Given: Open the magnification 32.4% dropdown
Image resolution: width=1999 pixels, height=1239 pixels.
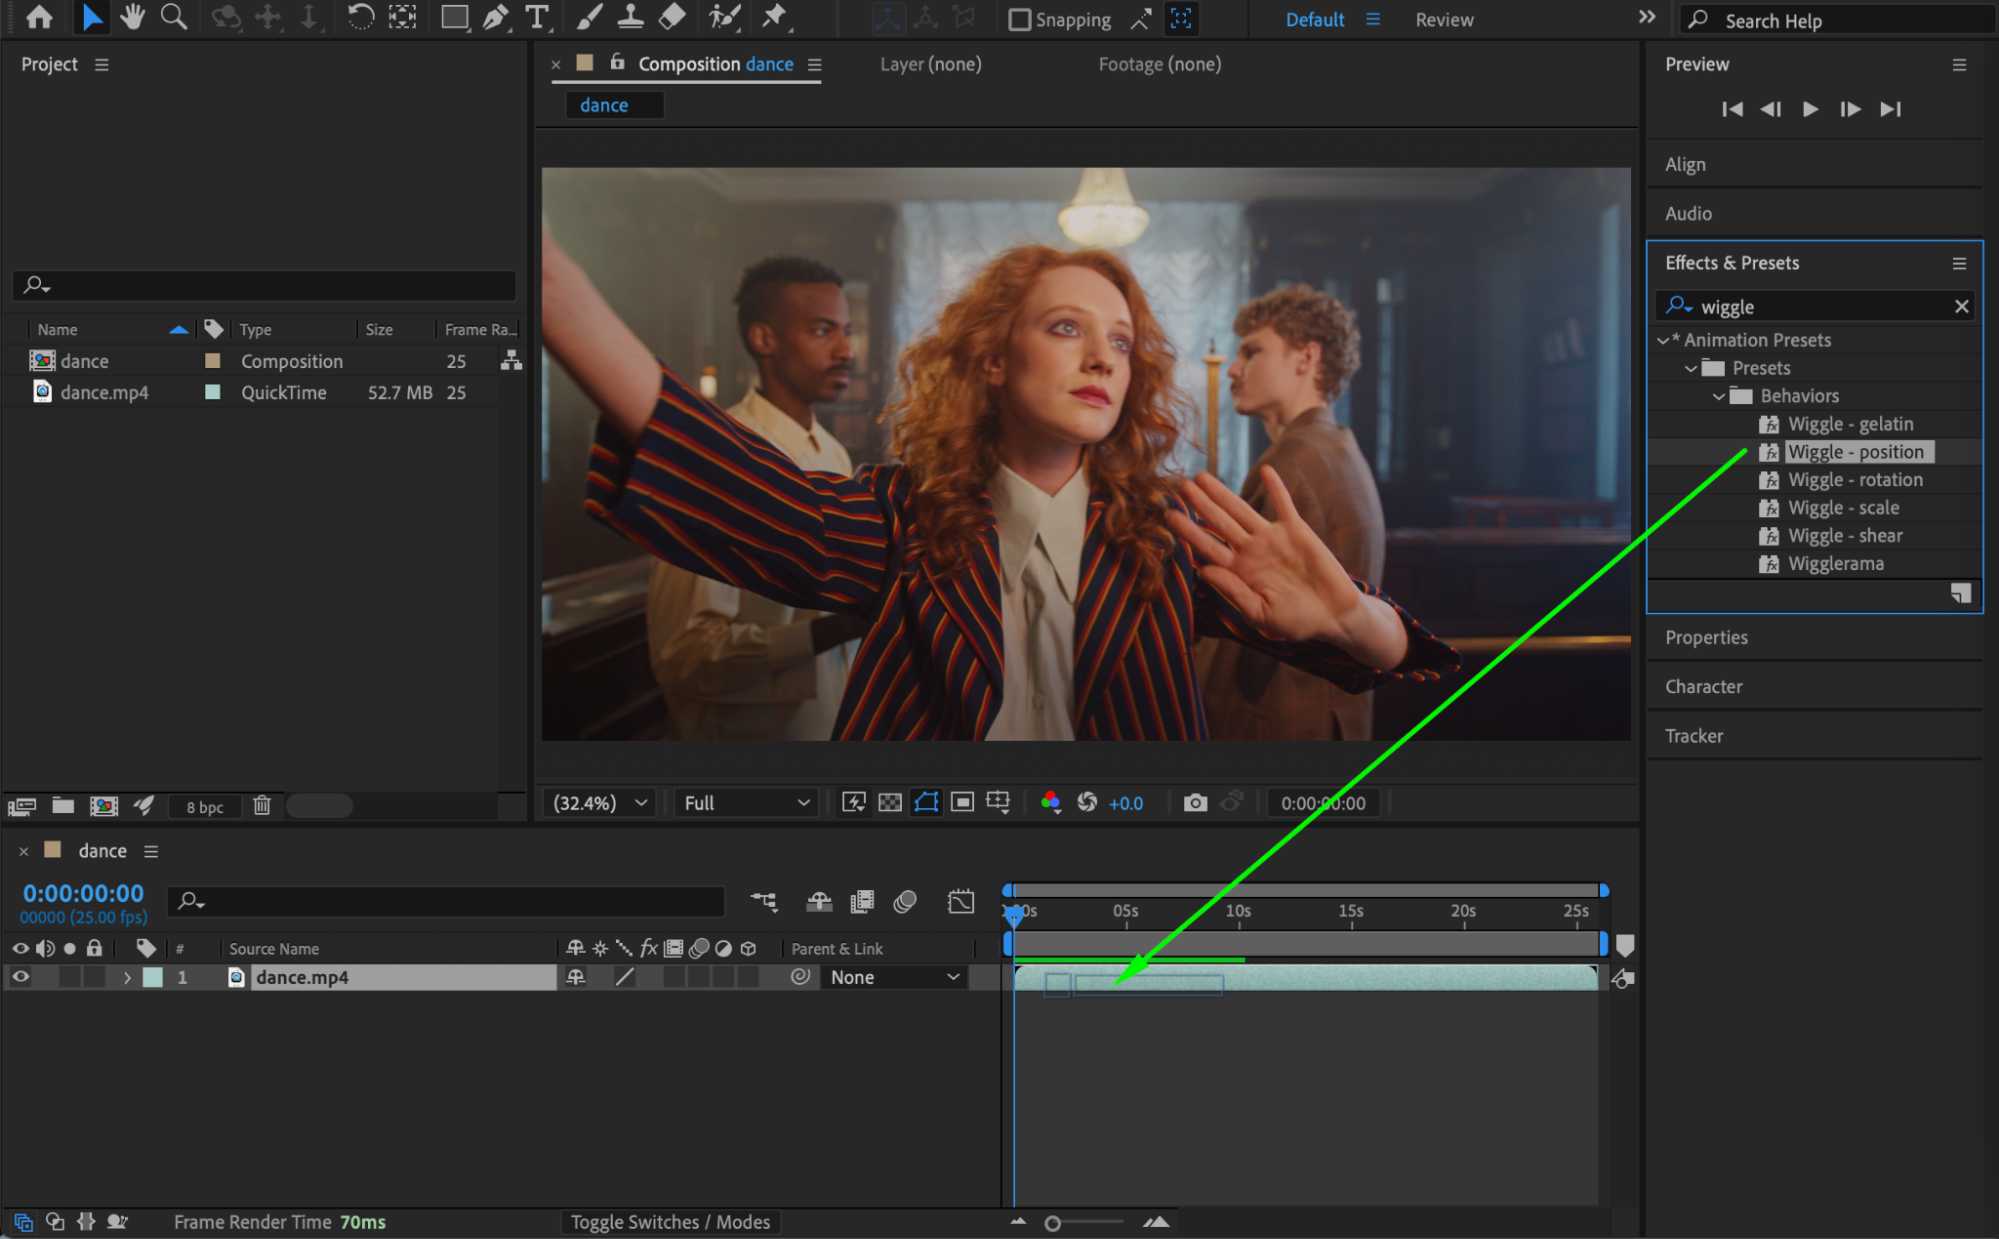Looking at the screenshot, I should (600, 803).
